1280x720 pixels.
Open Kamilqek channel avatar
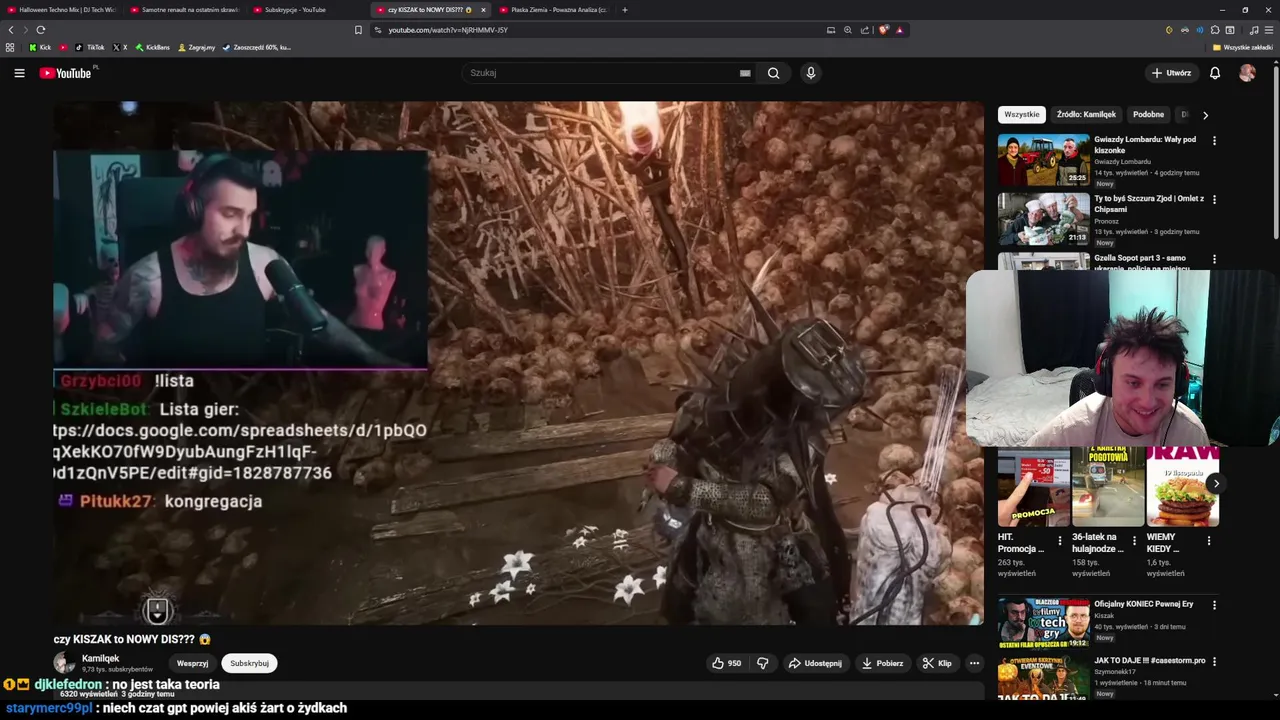(x=65, y=663)
